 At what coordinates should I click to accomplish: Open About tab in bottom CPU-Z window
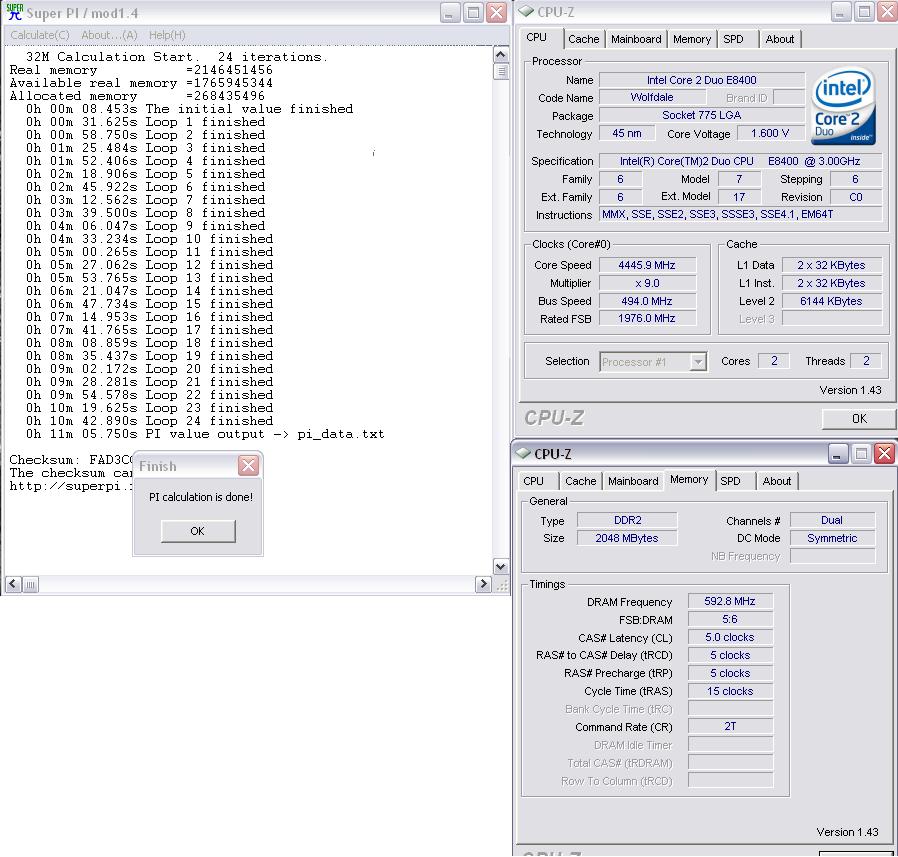tap(777, 481)
